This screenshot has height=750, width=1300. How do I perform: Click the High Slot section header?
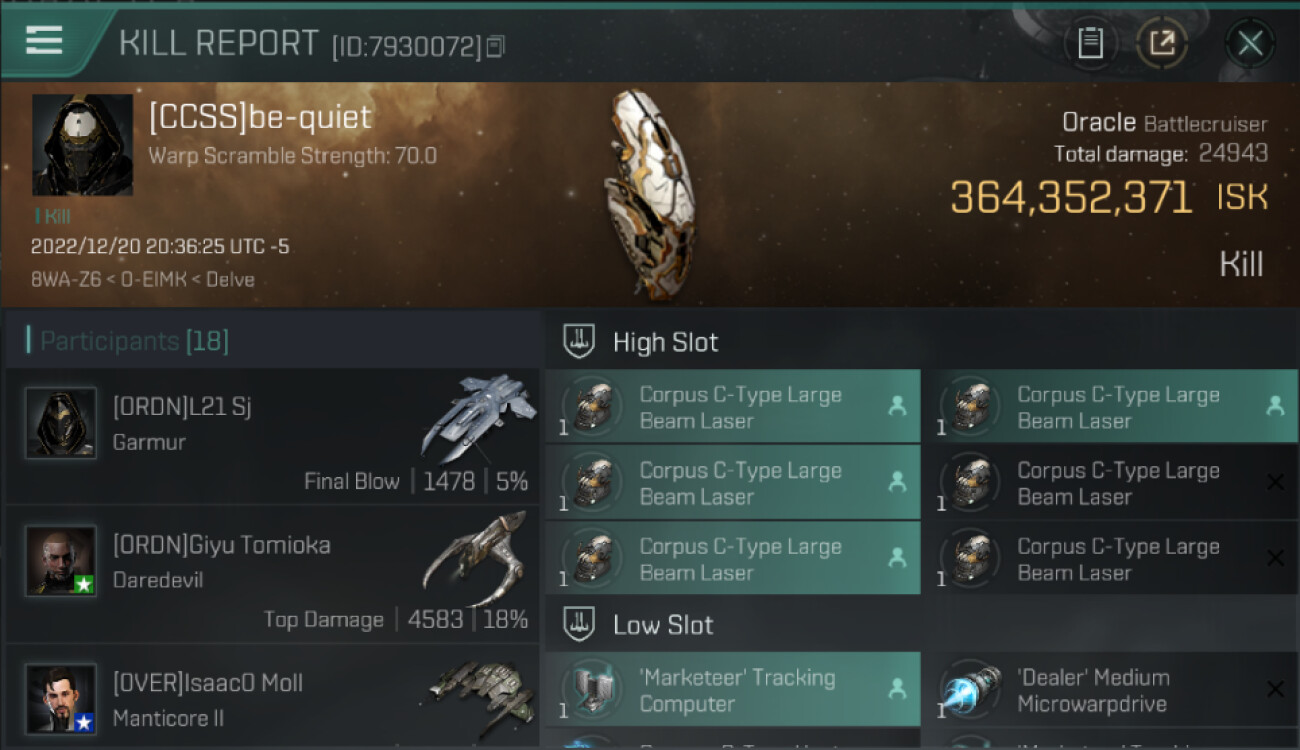[665, 342]
